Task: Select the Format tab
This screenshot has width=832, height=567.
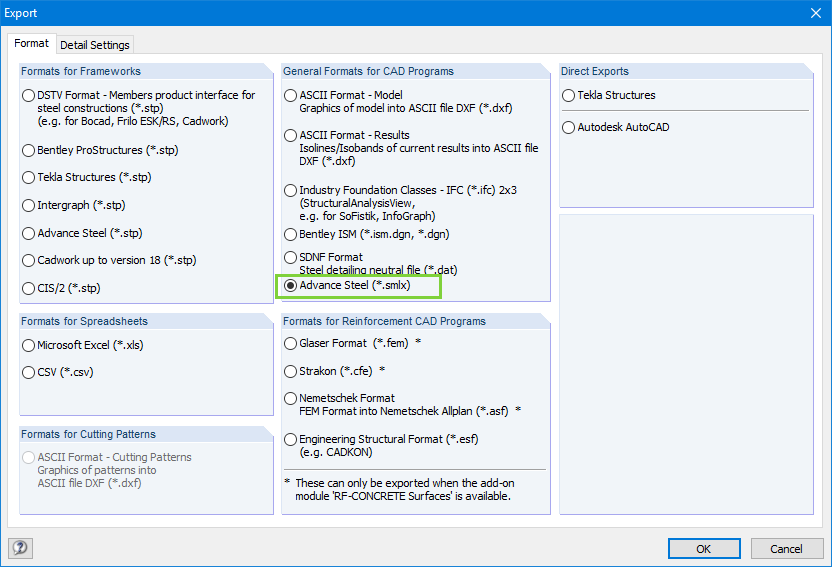Action: coord(31,44)
